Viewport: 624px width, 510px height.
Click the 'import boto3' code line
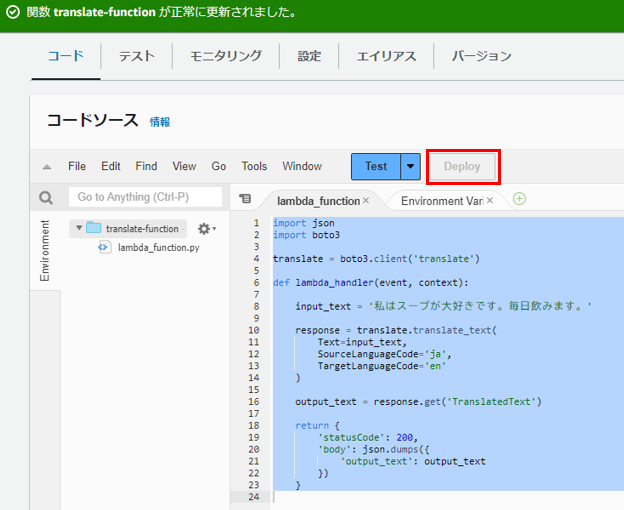pyautogui.click(x=306, y=235)
